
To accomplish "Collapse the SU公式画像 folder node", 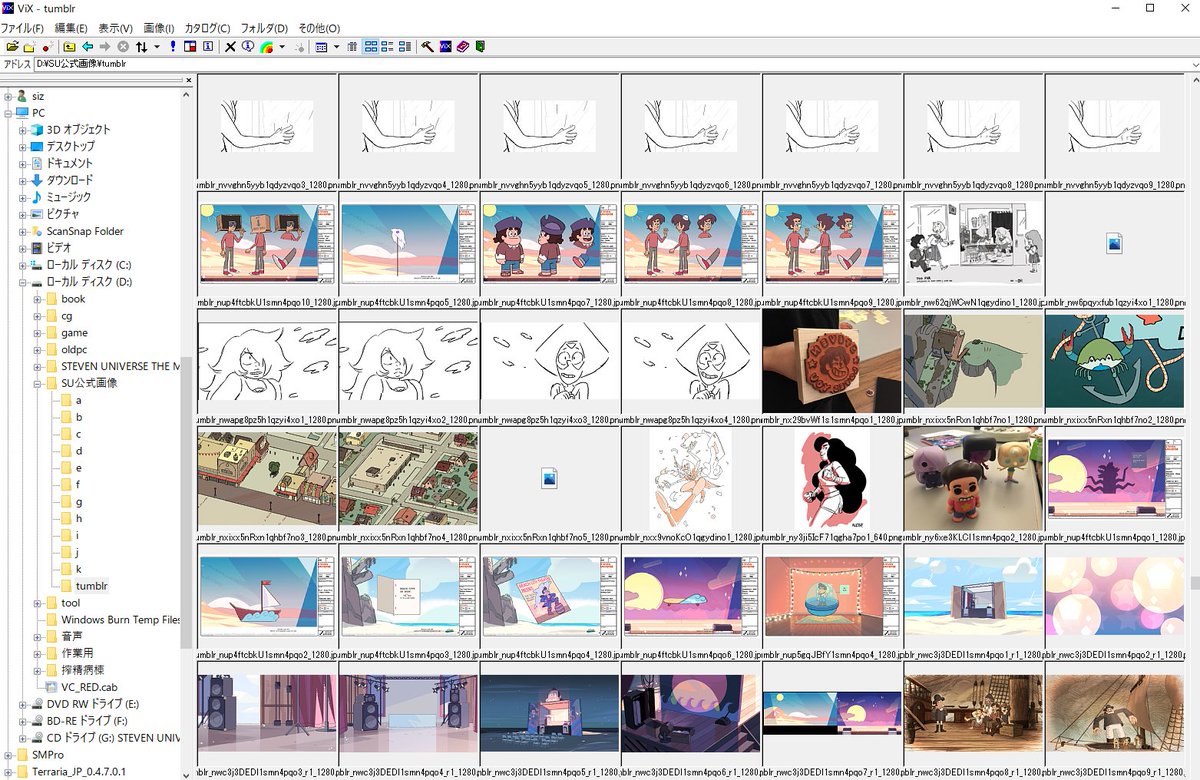I will click(38, 383).
